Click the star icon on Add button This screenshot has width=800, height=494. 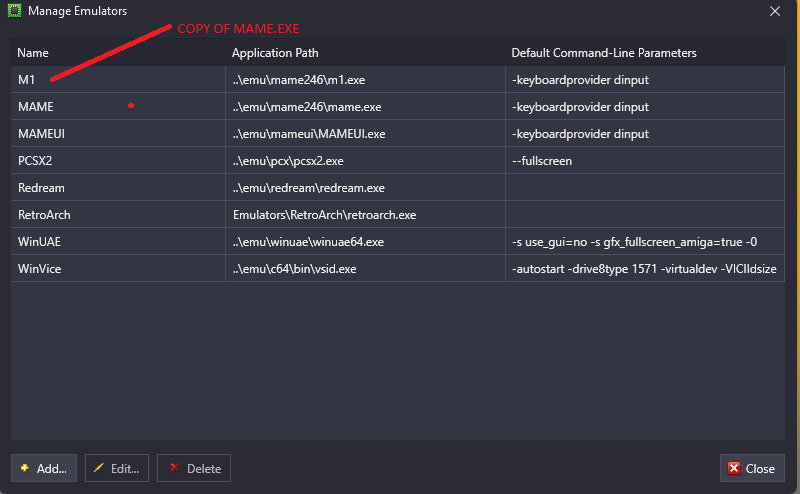point(24,467)
